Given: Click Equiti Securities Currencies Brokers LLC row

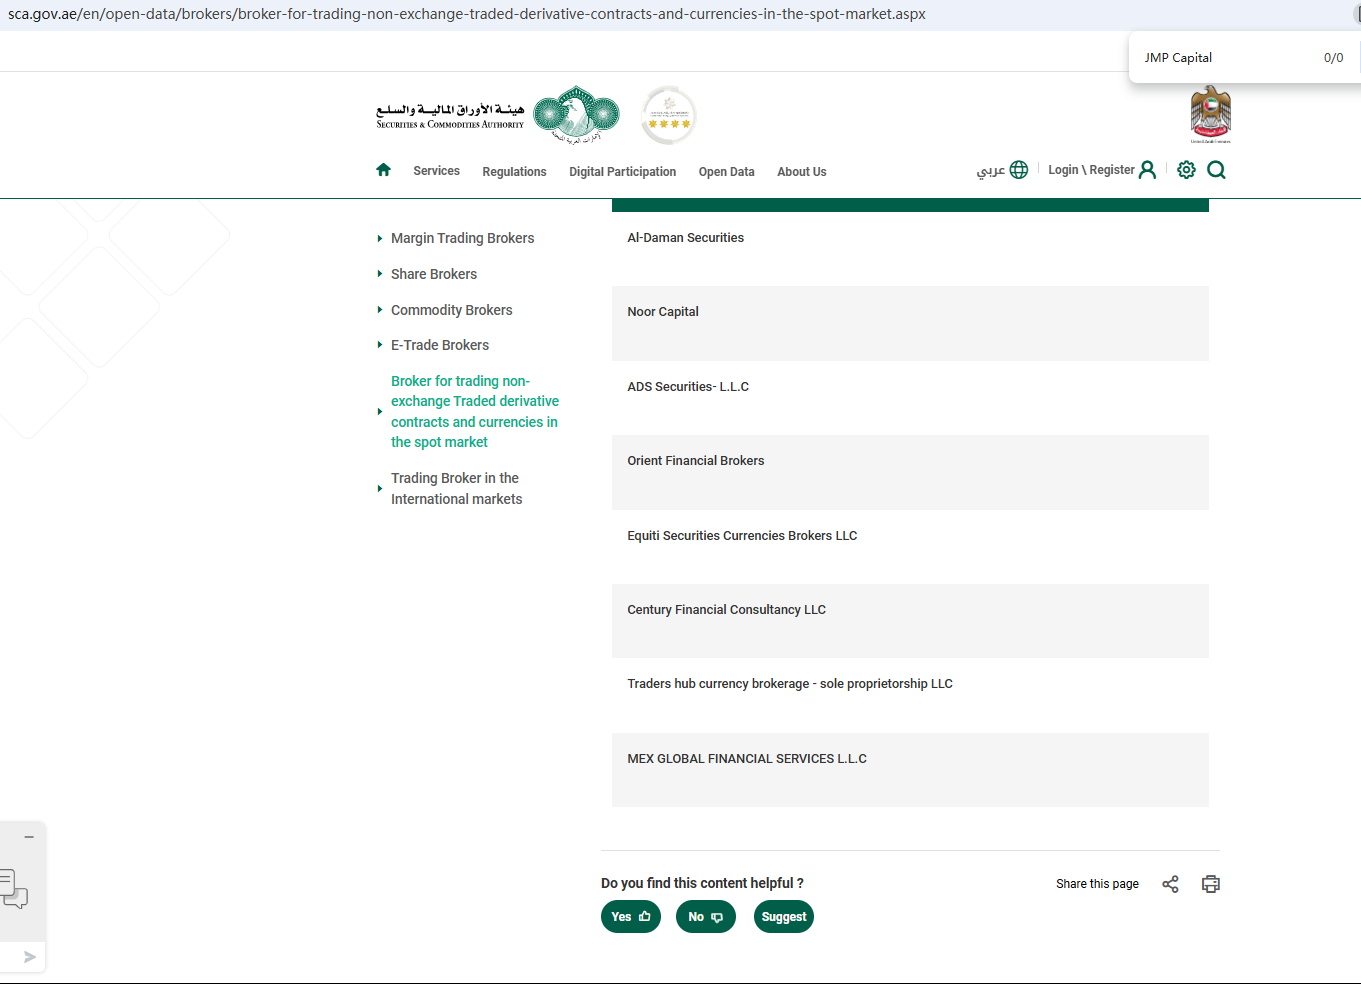Looking at the screenshot, I should [910, 547].
